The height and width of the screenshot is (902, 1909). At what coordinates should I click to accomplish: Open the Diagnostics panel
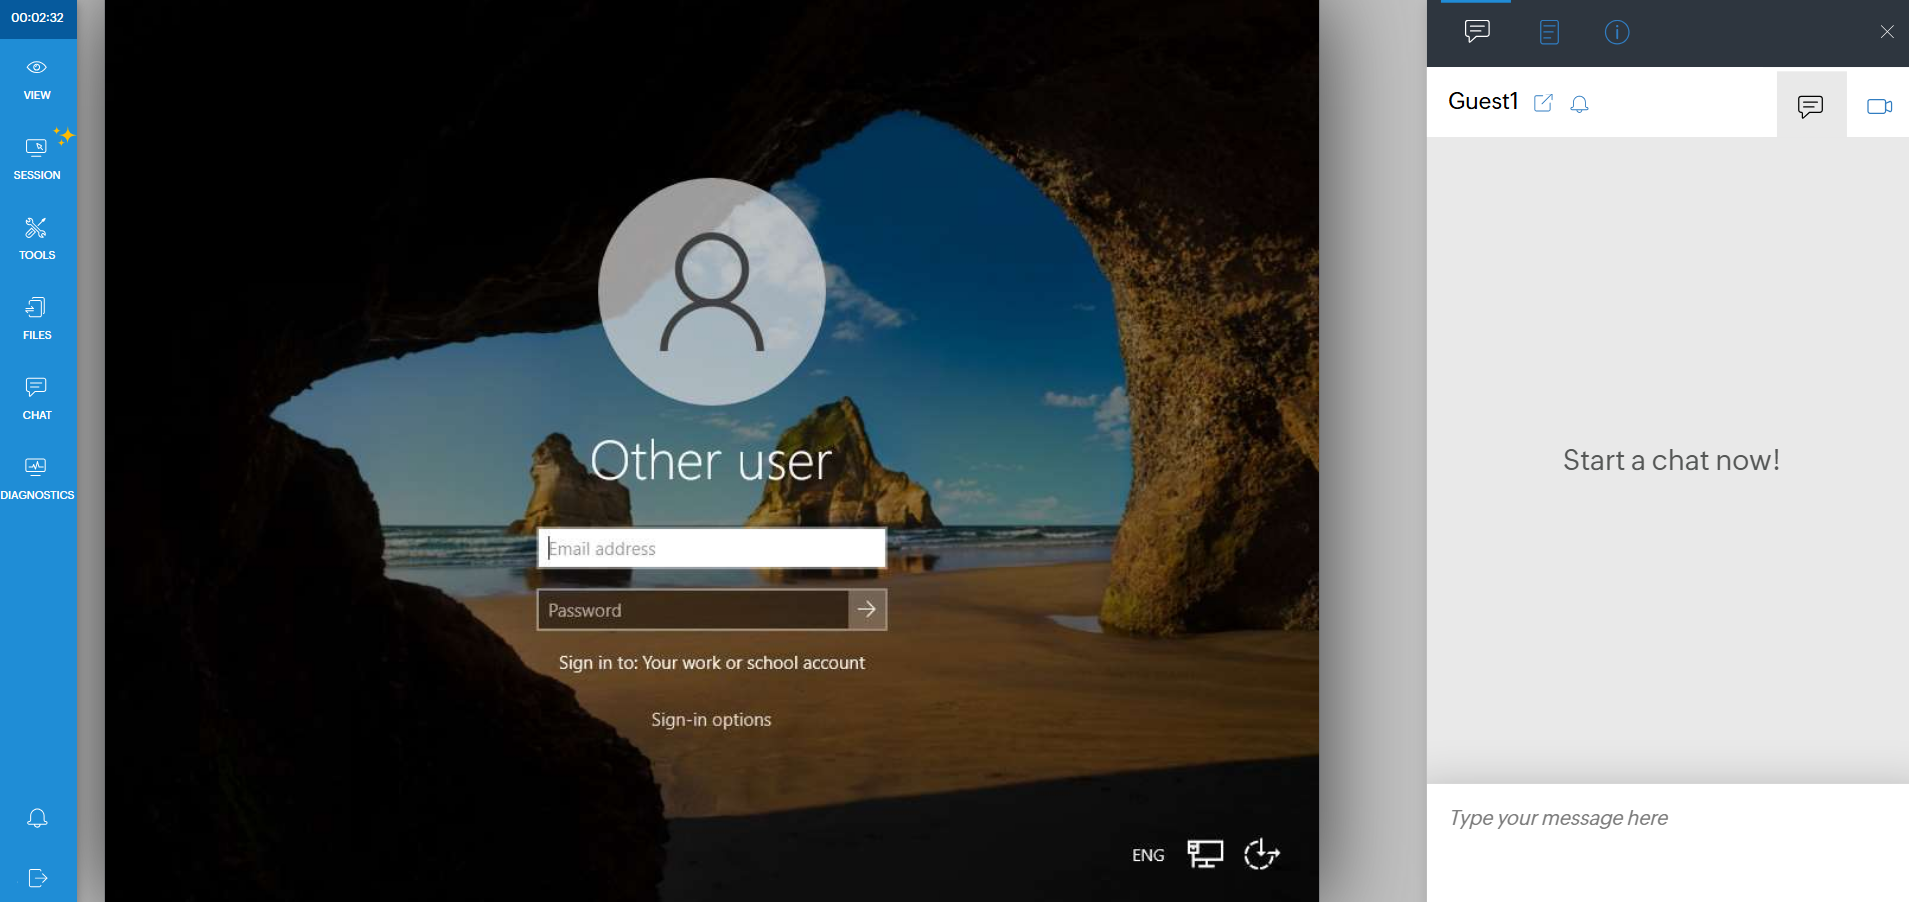point(37,479)
